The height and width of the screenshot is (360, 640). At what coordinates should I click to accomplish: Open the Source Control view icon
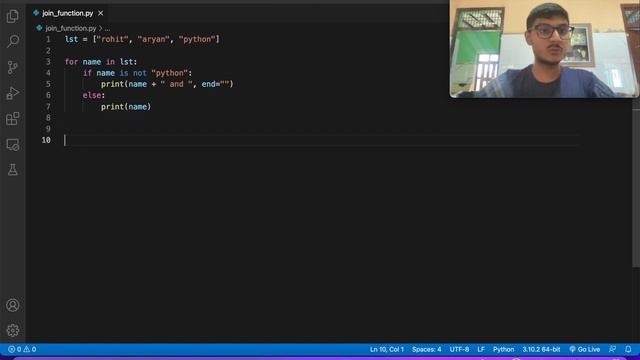pyautogui.click(x=13, y=67)
